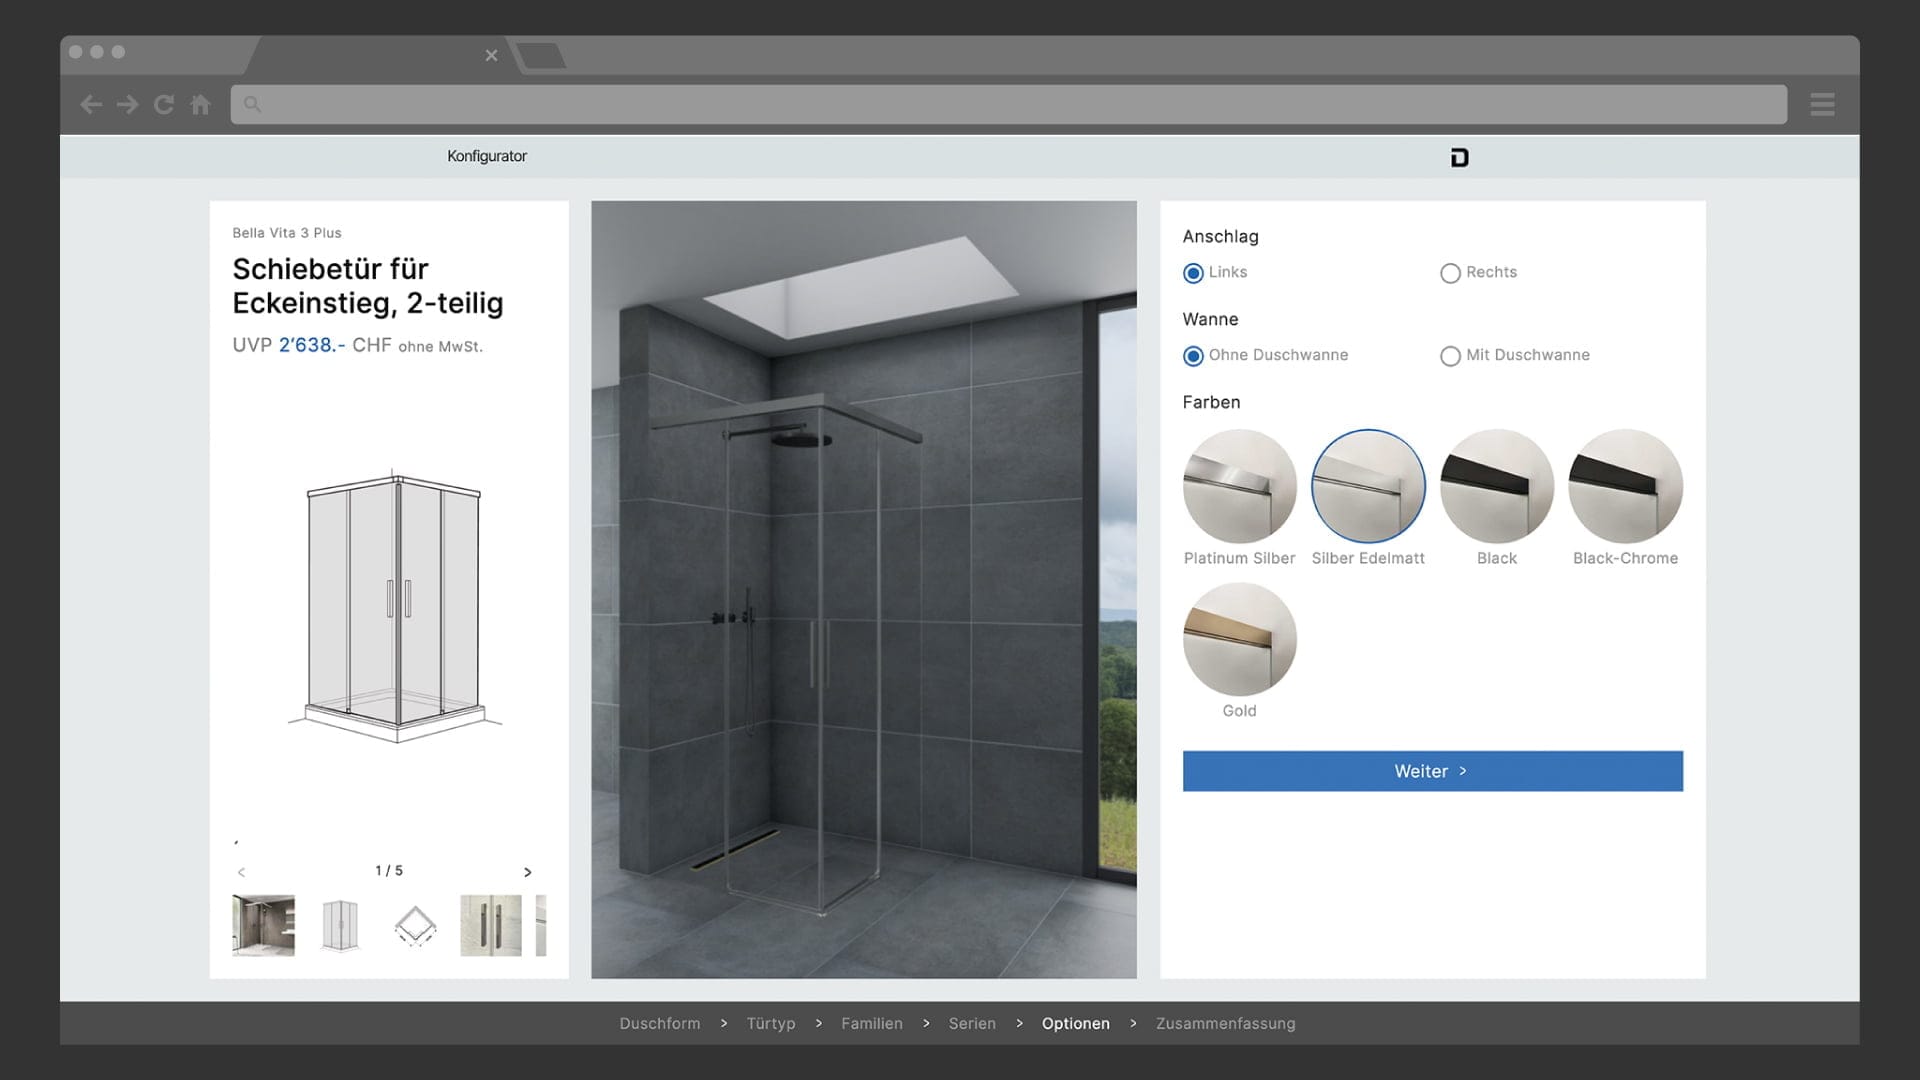Open the browser hamburger menu
1920x1080 pixels.
click(1822, 104)
